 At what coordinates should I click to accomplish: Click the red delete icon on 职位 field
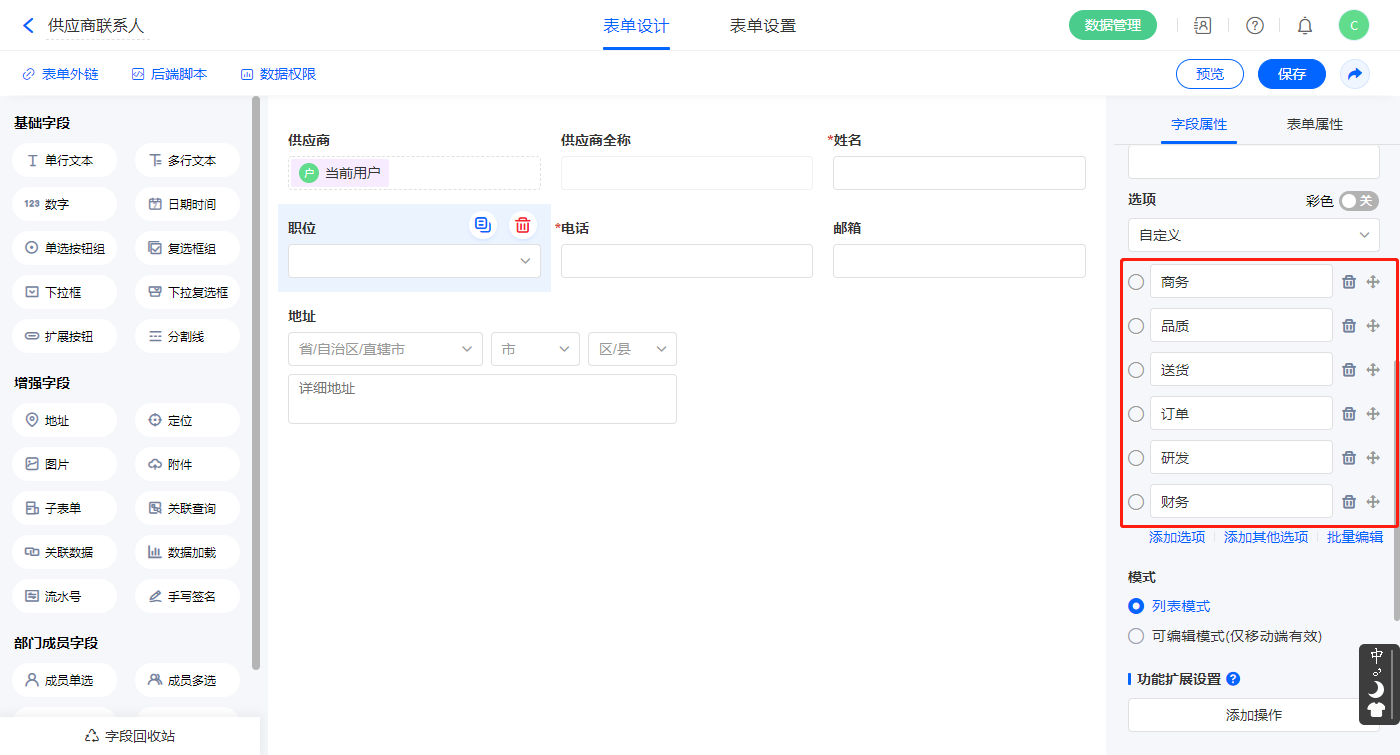click(x=522, y=225)
